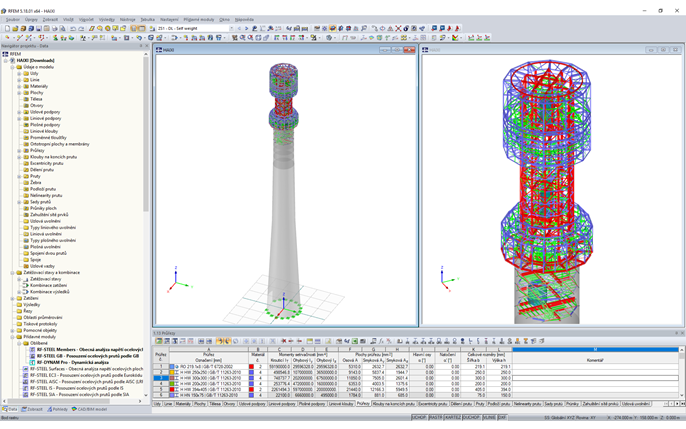This screenshot has width=686, height=429.
Task: Collapse the Zatěžovací stavy a kombinace node
Action: [x=13, y=272]
